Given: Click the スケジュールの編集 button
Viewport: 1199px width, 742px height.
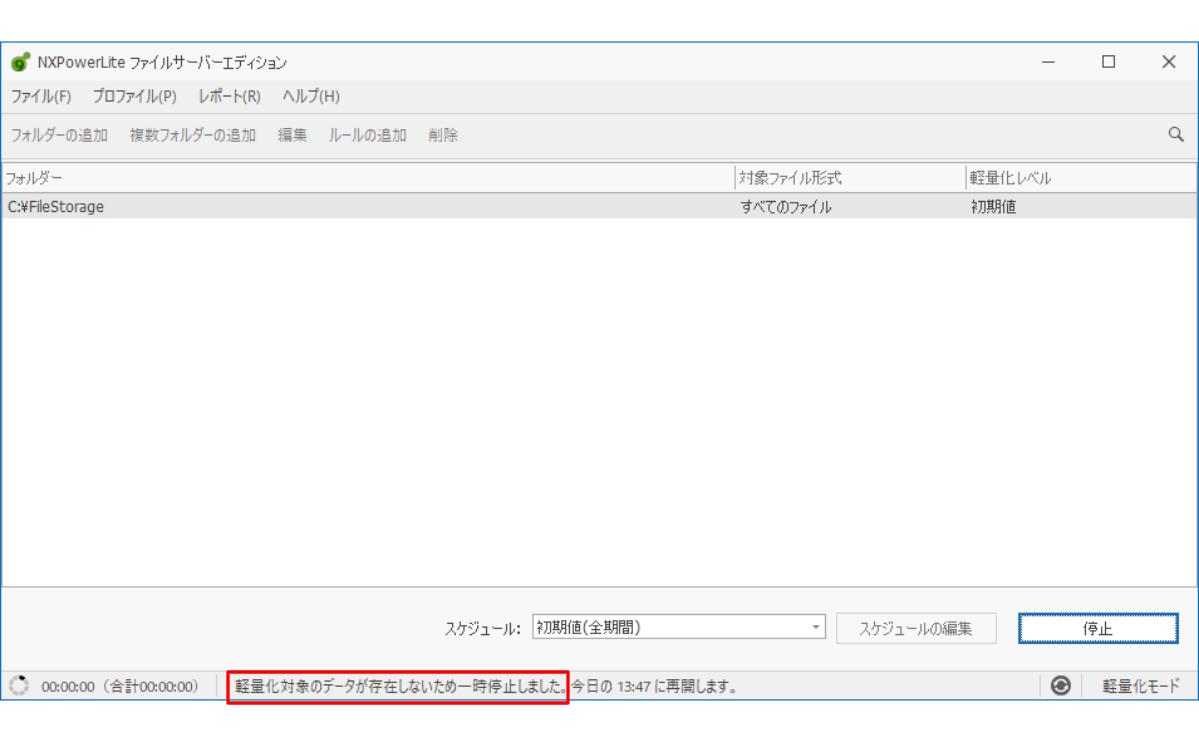Looking at the screenshot, I should click(915, 628).
